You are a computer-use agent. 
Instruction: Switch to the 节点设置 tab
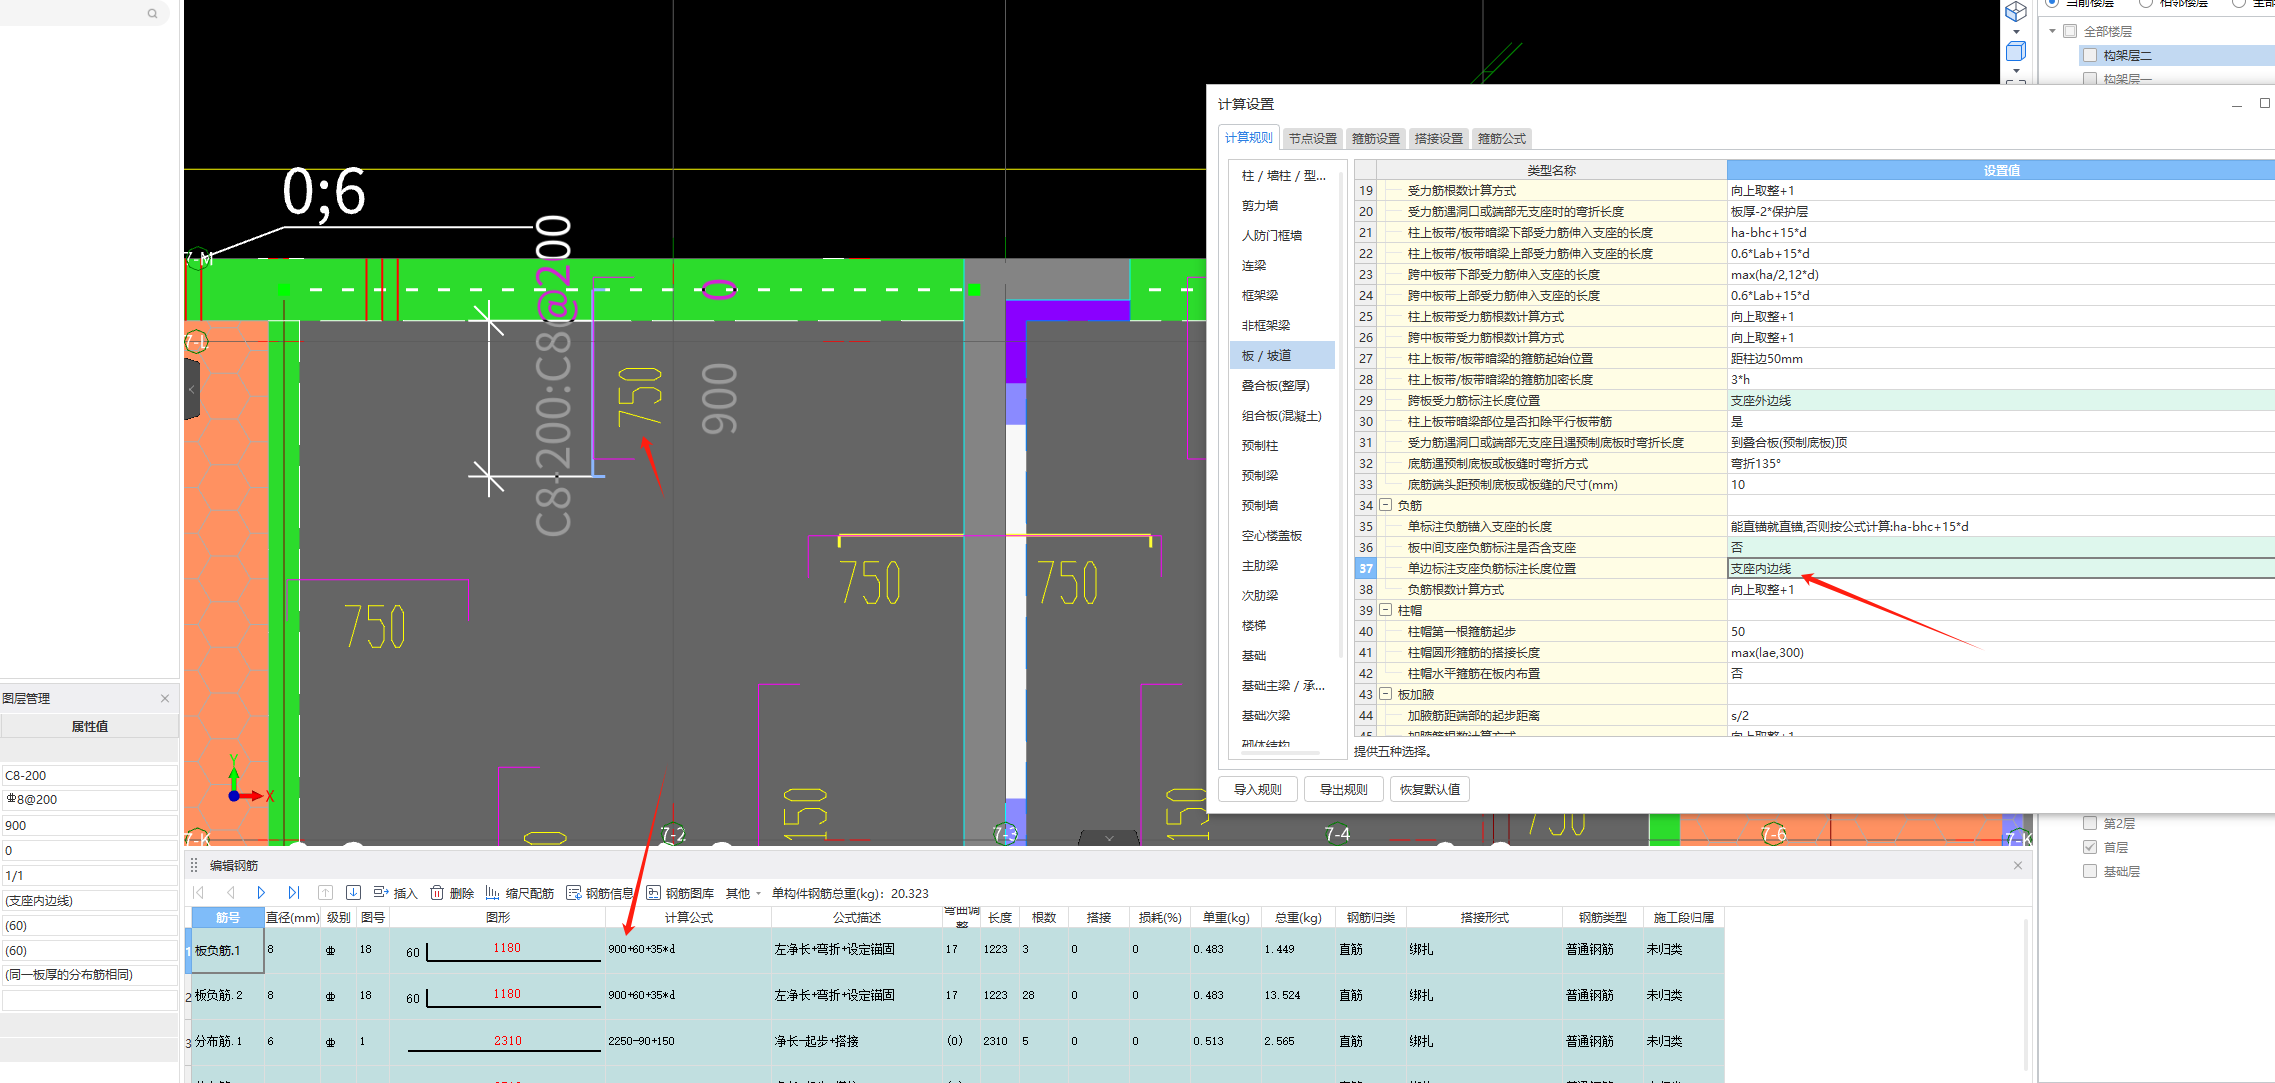point(1312,138)
